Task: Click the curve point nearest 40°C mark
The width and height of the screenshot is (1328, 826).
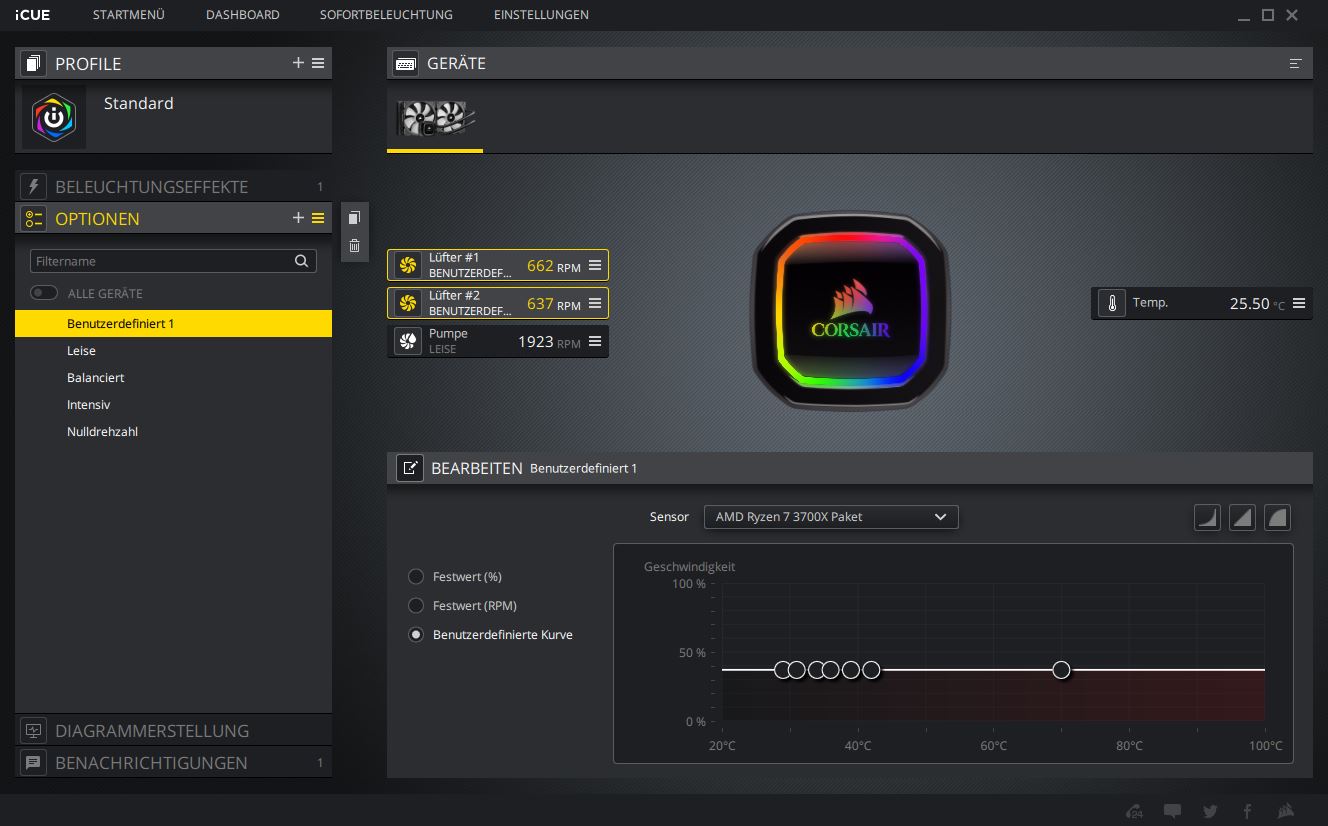Action: (x=850, y=669)
